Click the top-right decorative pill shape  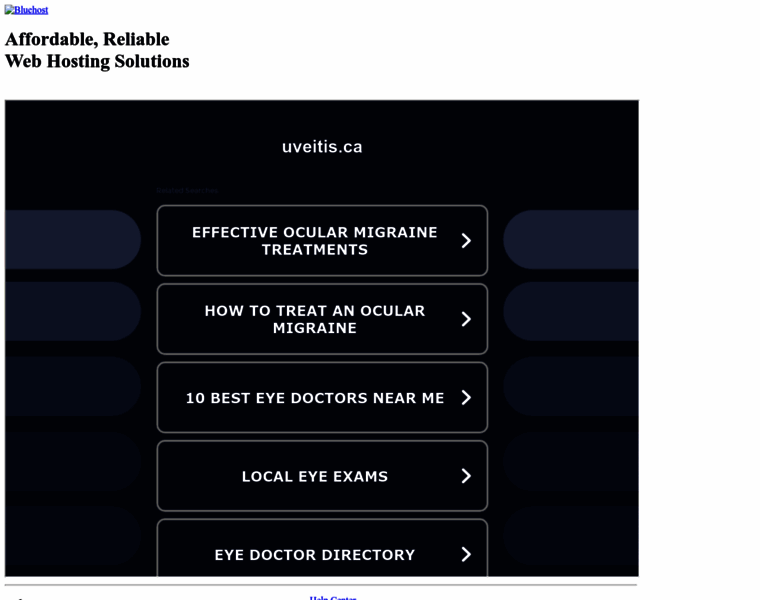(571, 239)
